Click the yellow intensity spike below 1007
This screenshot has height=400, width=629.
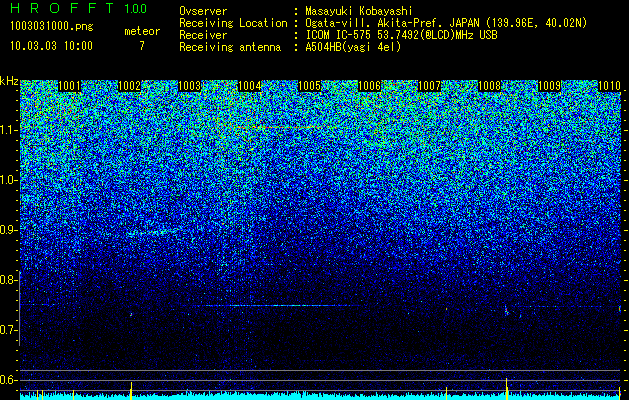[446, 393]
